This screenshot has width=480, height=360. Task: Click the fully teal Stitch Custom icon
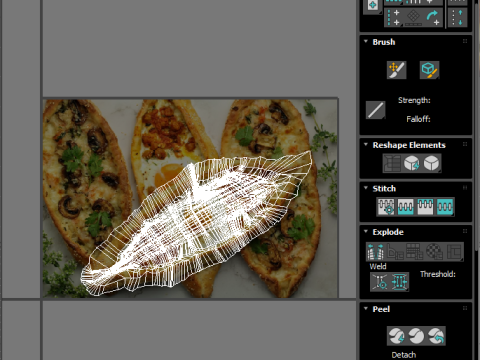coord(445,207)
